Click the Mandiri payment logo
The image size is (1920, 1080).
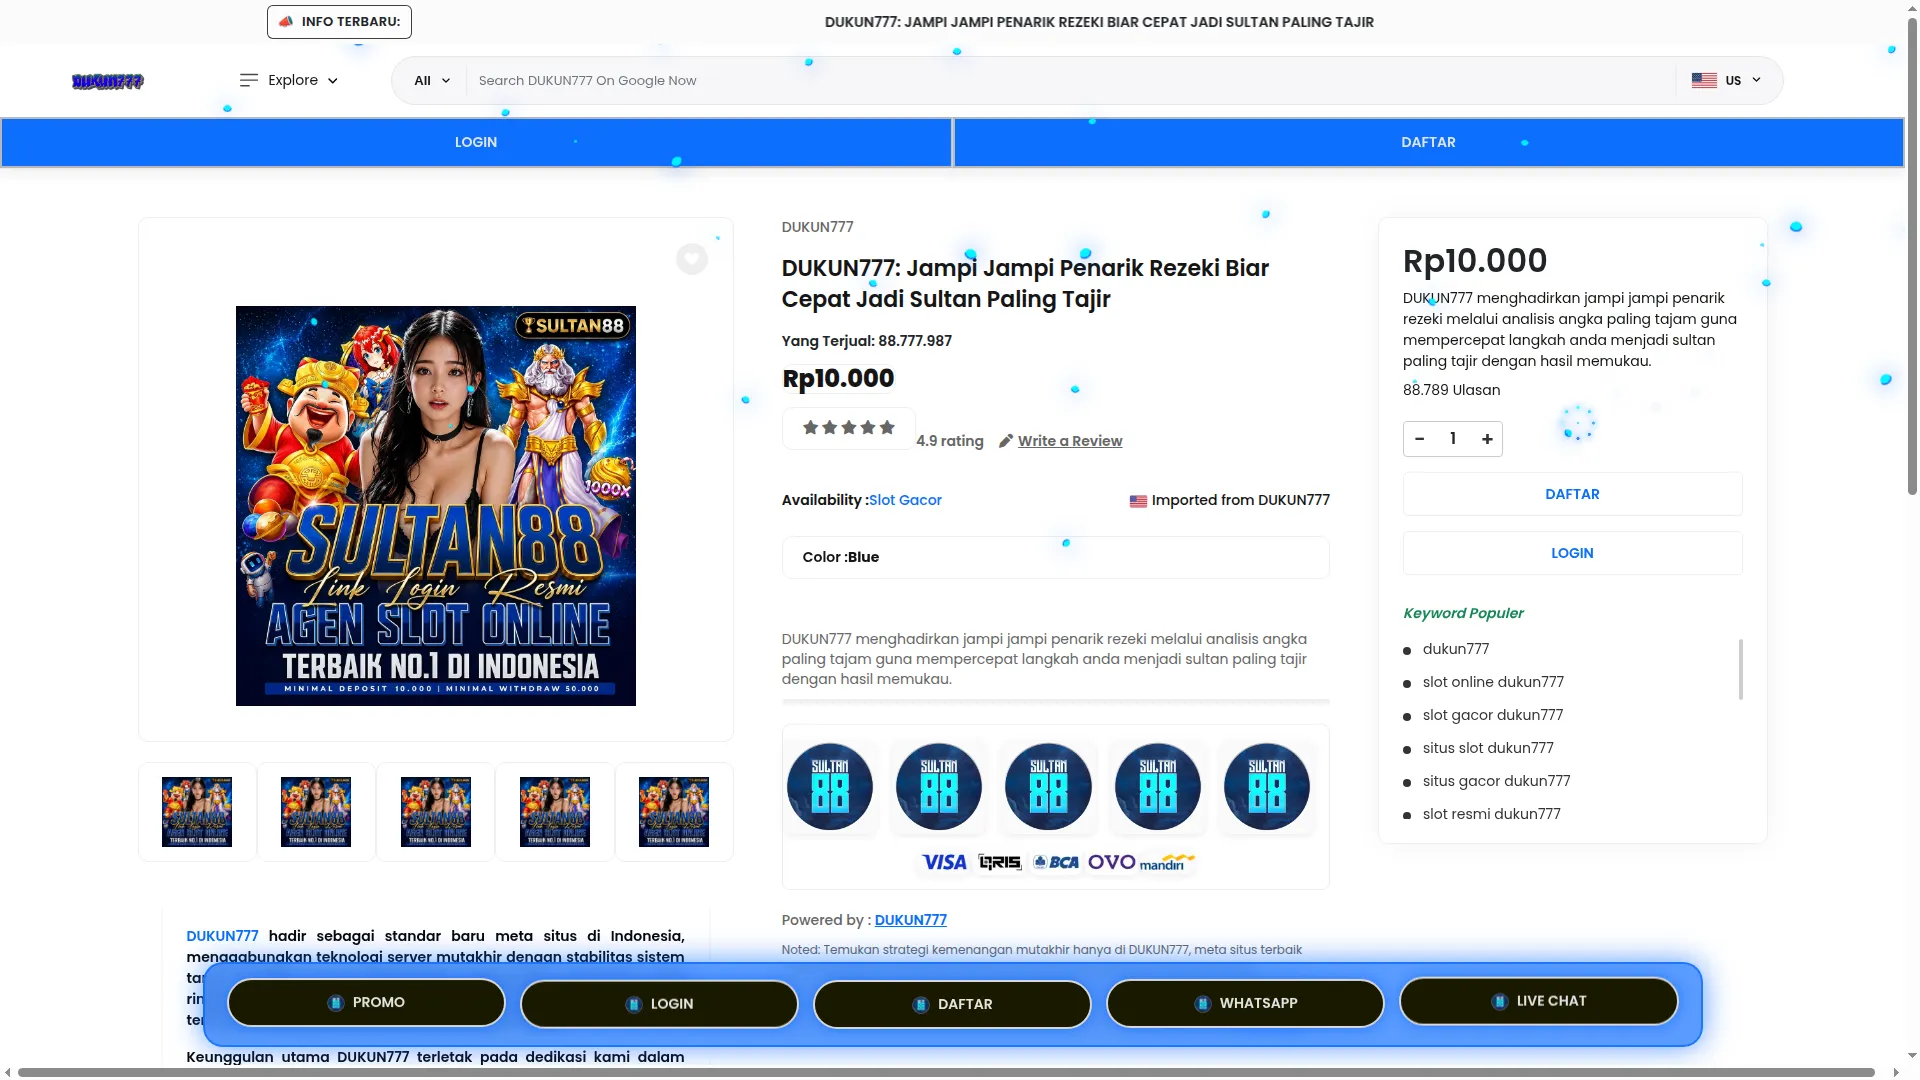tap(1167, 862)
